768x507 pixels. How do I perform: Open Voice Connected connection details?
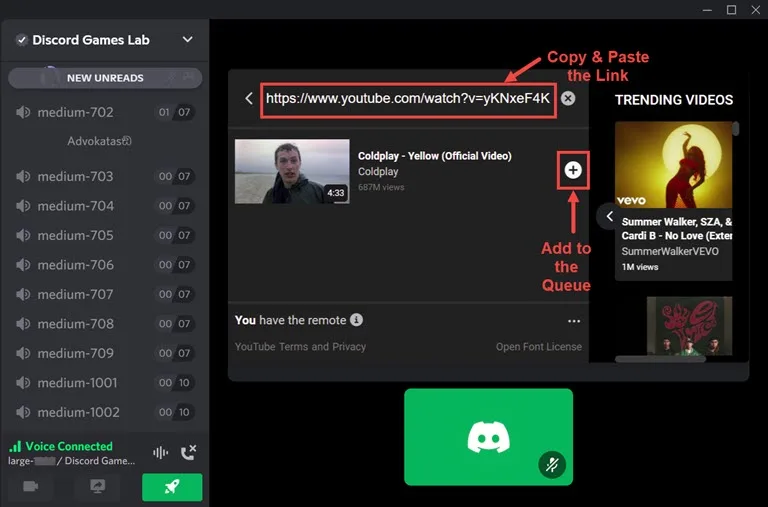coord(69,446)
